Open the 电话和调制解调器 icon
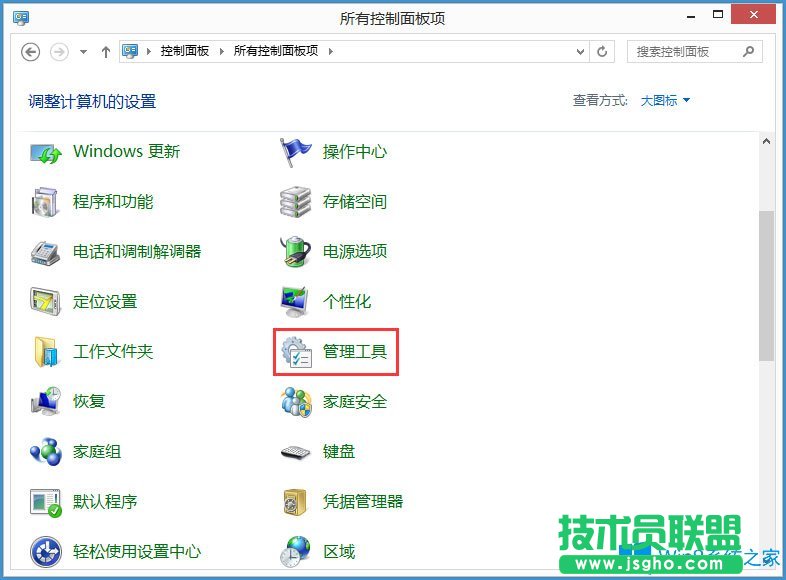Viewport: 786px width, 580px height. tap(45, 252)
